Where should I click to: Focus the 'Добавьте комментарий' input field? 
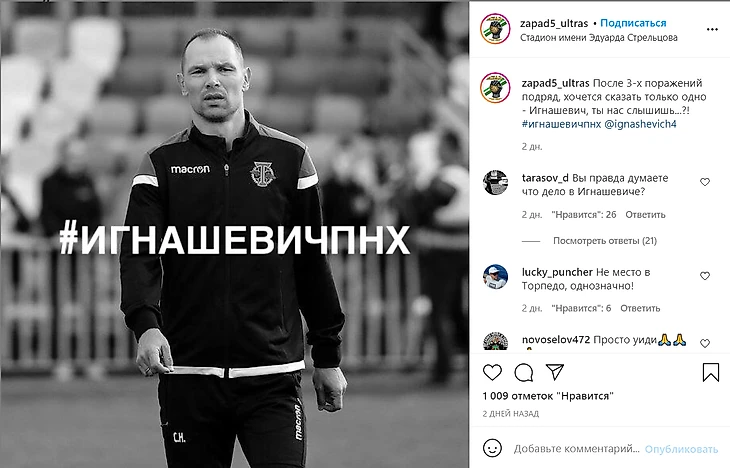point(576,449)
